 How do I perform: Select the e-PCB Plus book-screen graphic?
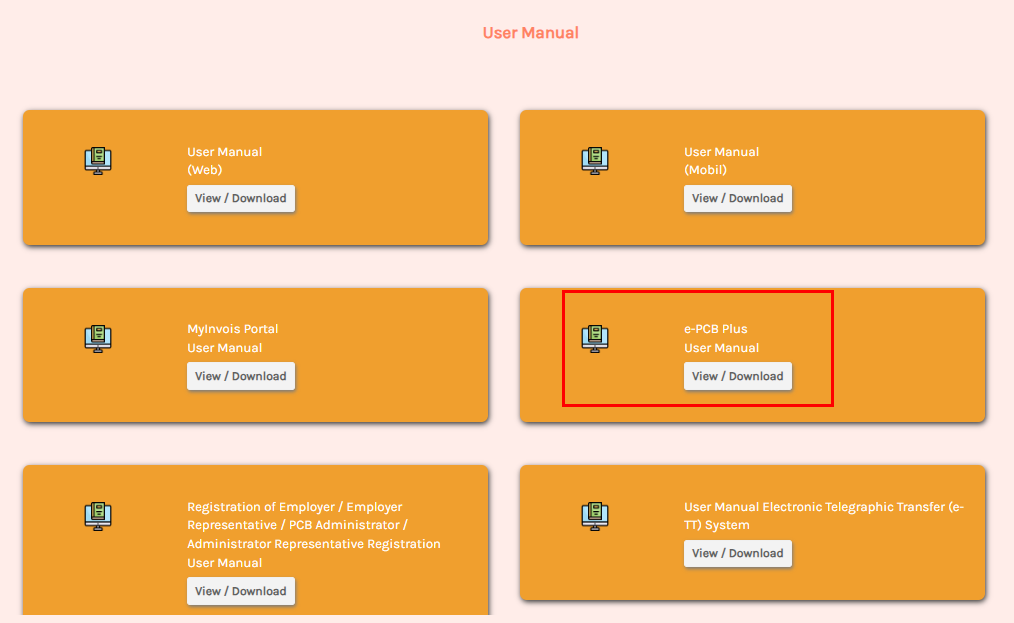(594, 338)
